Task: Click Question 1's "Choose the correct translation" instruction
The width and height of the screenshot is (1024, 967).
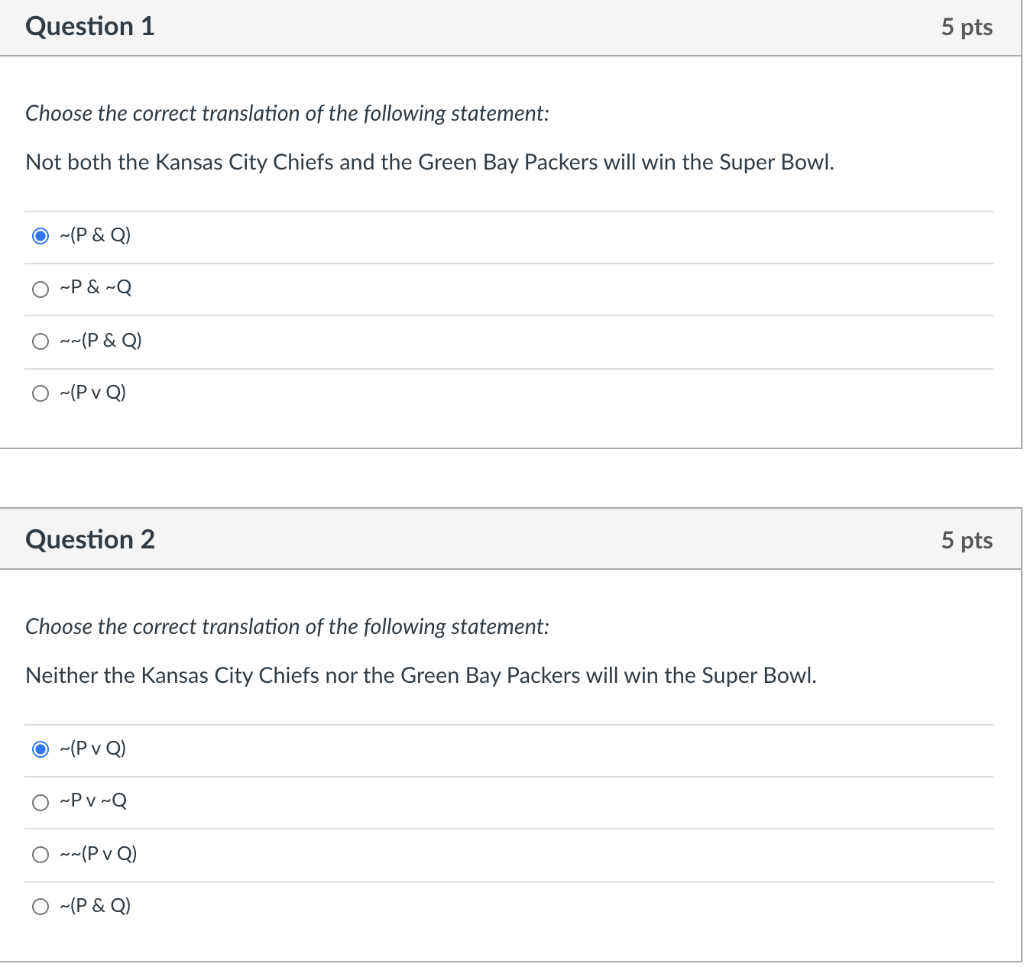Action: (287, 114)
